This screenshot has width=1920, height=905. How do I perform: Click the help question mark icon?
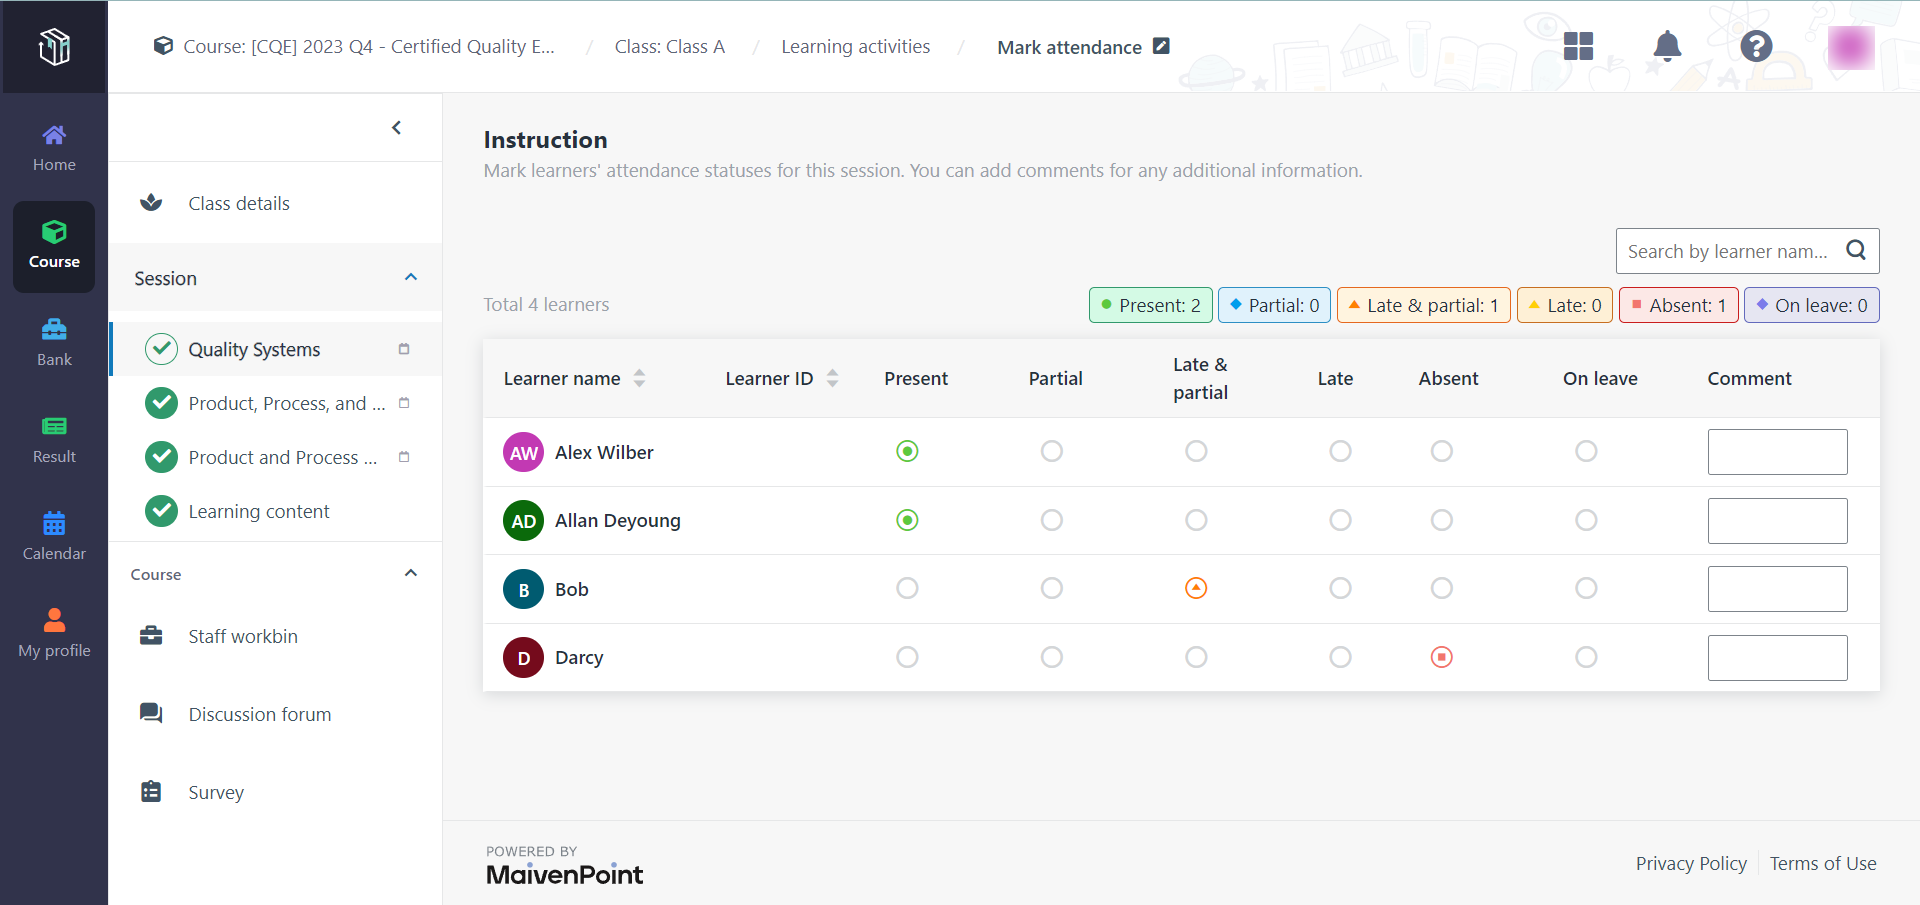click(x=1755, y=46)
